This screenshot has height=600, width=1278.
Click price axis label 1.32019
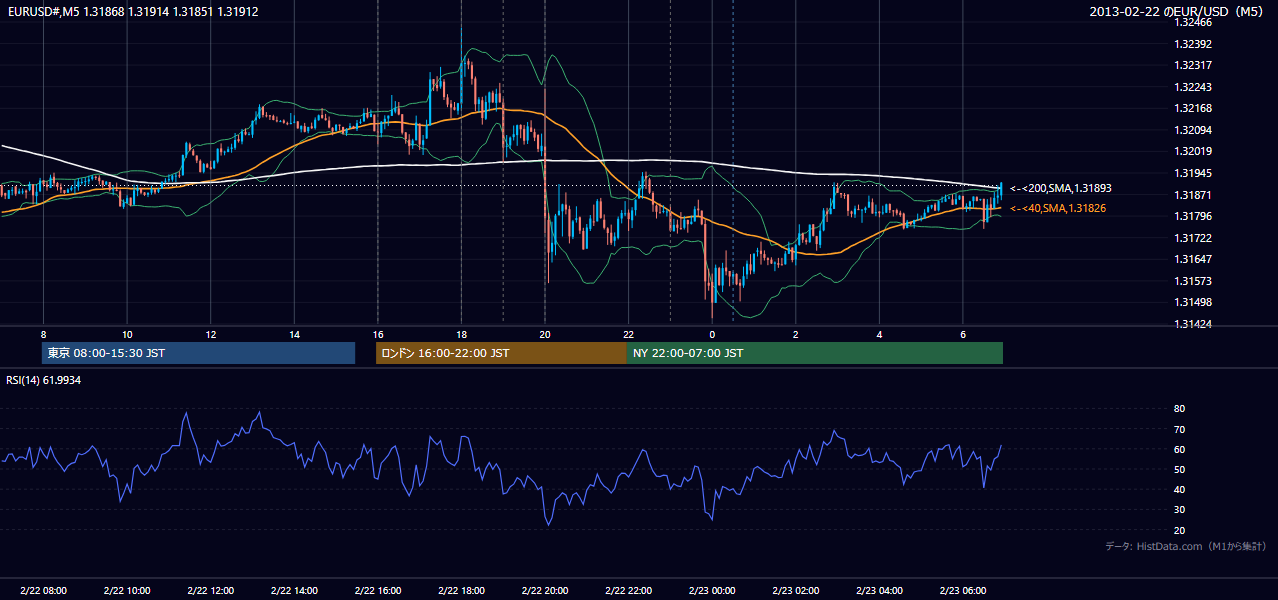tap(1193, 151)
